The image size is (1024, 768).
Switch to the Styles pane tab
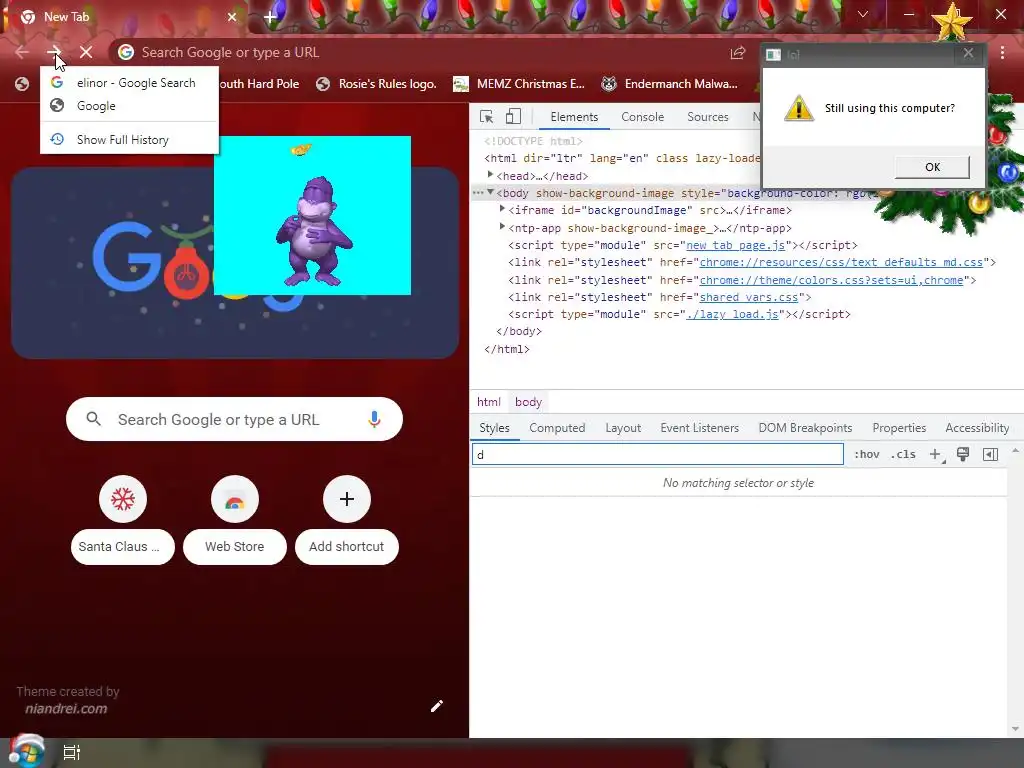[x=494, y=428]
